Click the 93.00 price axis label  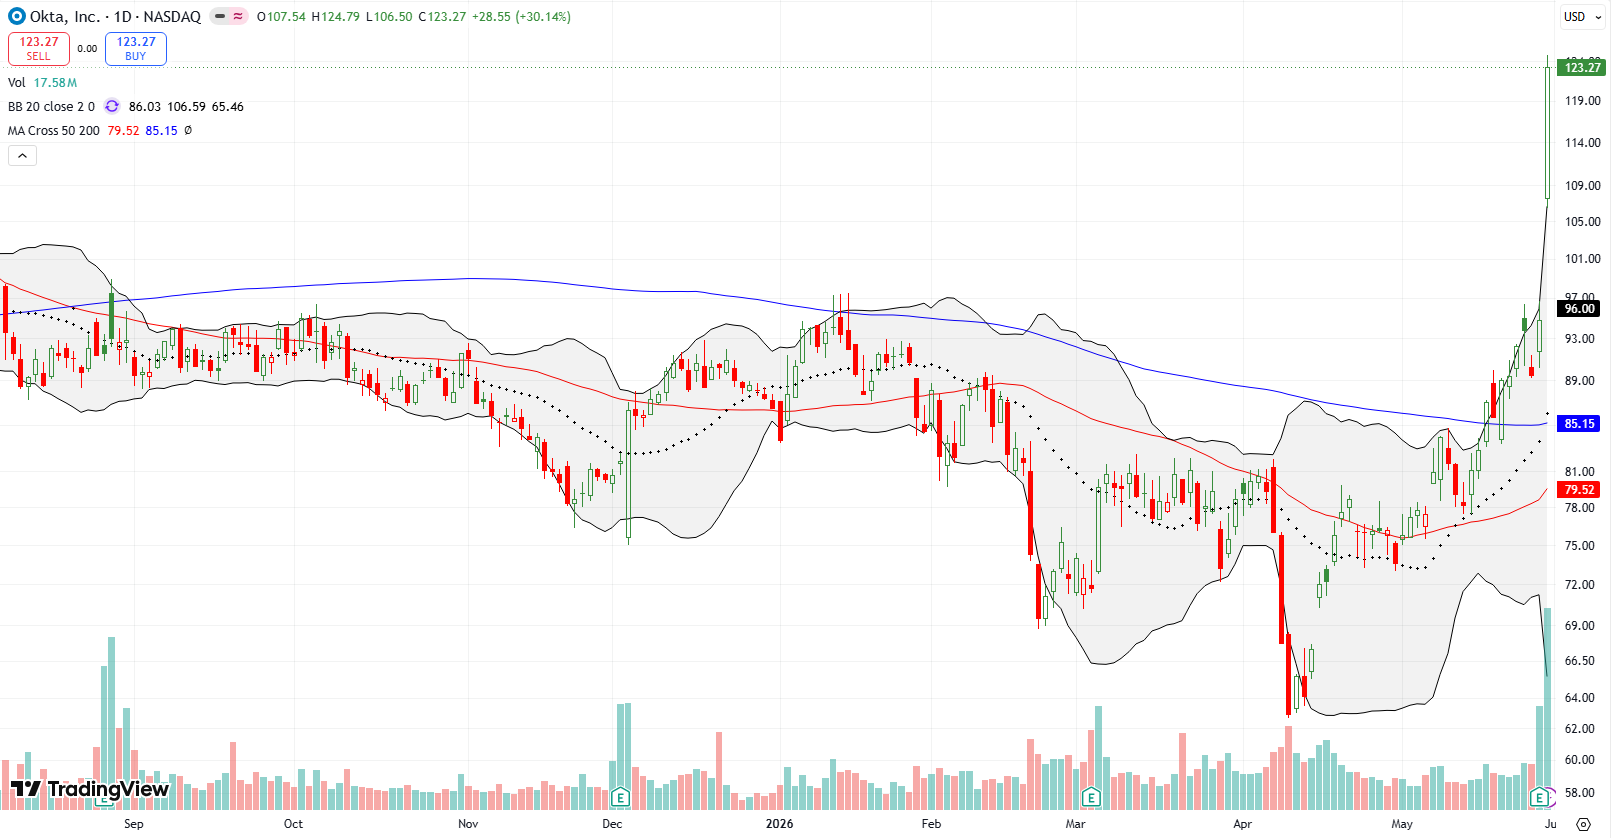[1580, 338]
